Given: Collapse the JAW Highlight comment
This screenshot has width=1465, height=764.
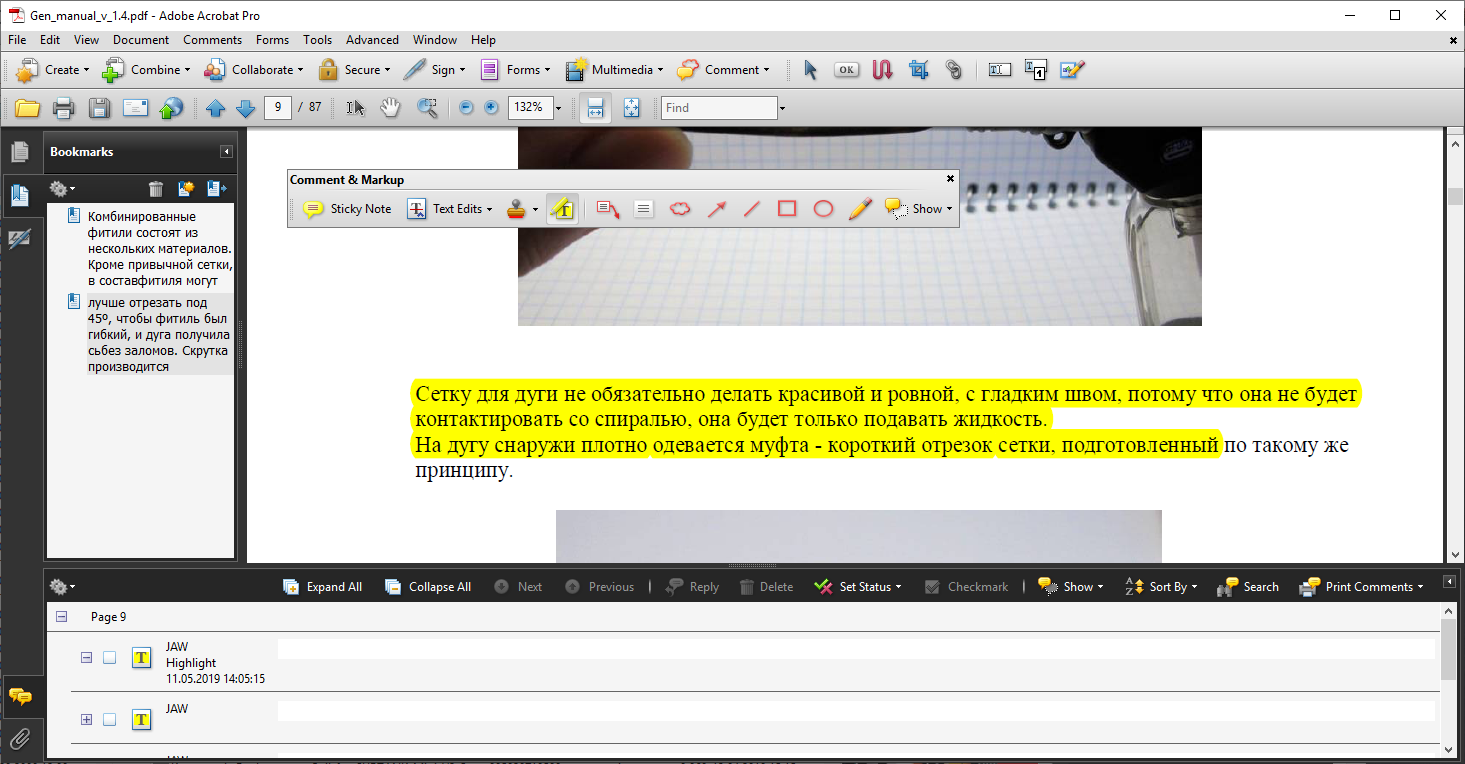Looking at the screenshot, I should 86,658.
